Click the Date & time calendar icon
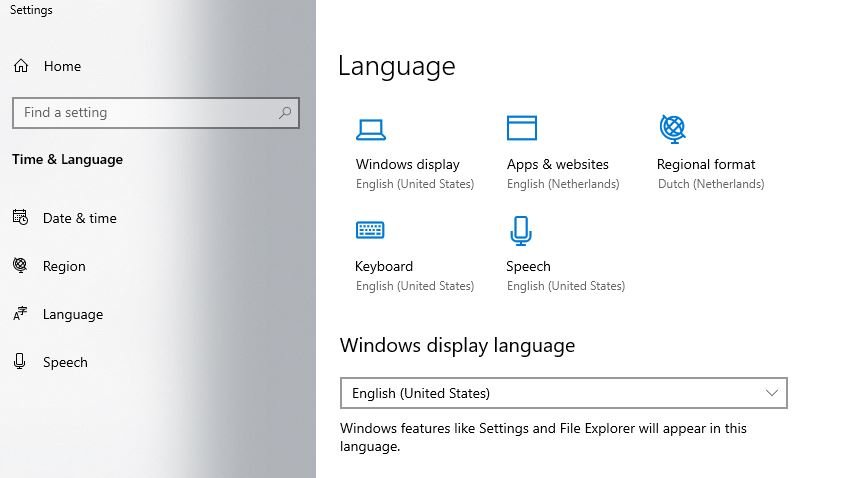 click(x=20, y=218)
